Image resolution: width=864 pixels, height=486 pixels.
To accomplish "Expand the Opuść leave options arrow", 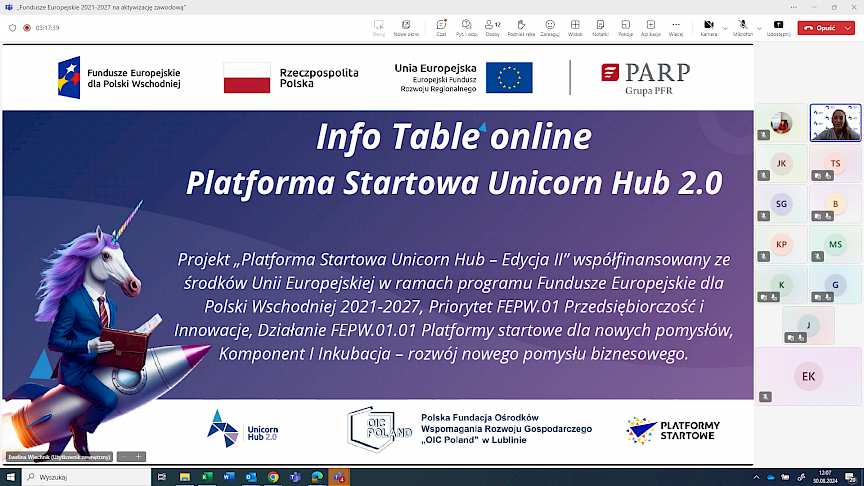I will click(848, 28).
